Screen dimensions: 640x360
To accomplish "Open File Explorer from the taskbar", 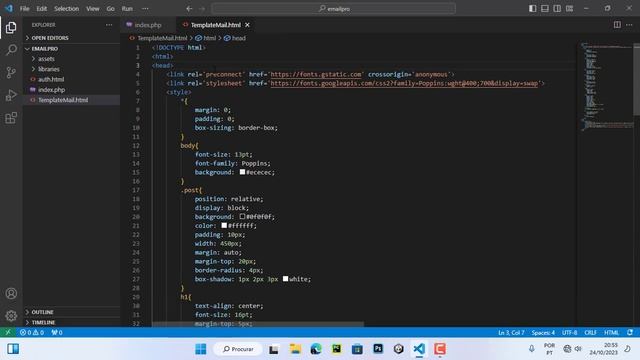I will (x=295, y=349).
